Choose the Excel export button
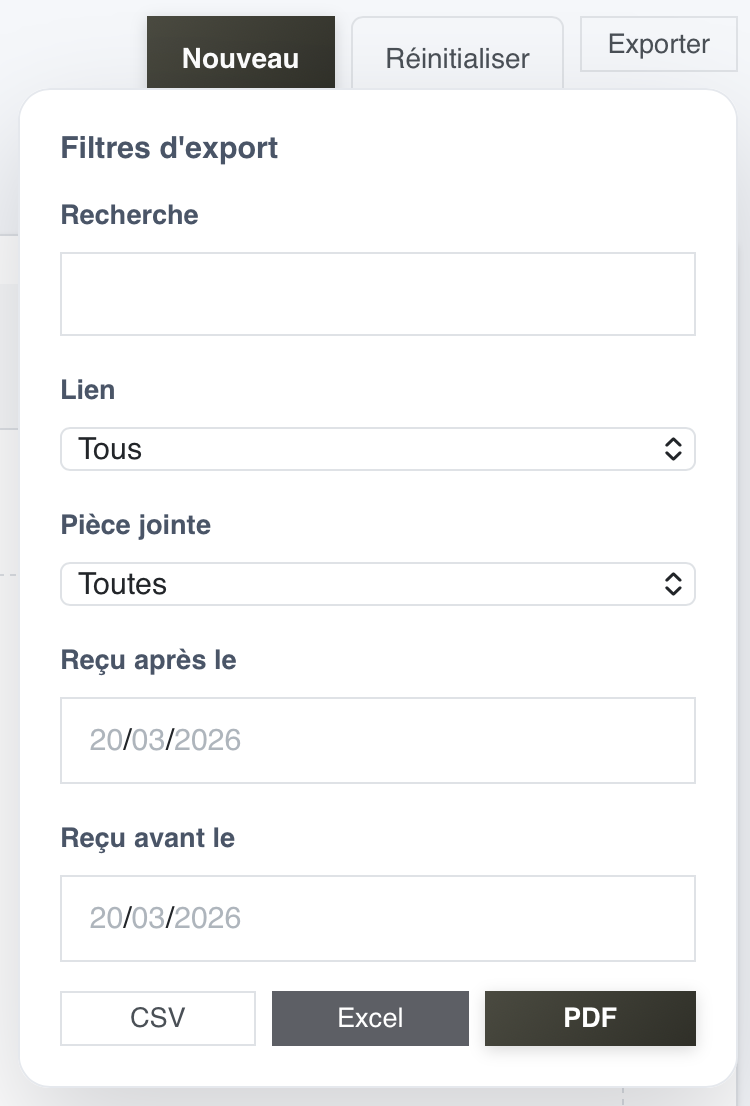Screen dimensions: 750x1106 coord(370,1018)
